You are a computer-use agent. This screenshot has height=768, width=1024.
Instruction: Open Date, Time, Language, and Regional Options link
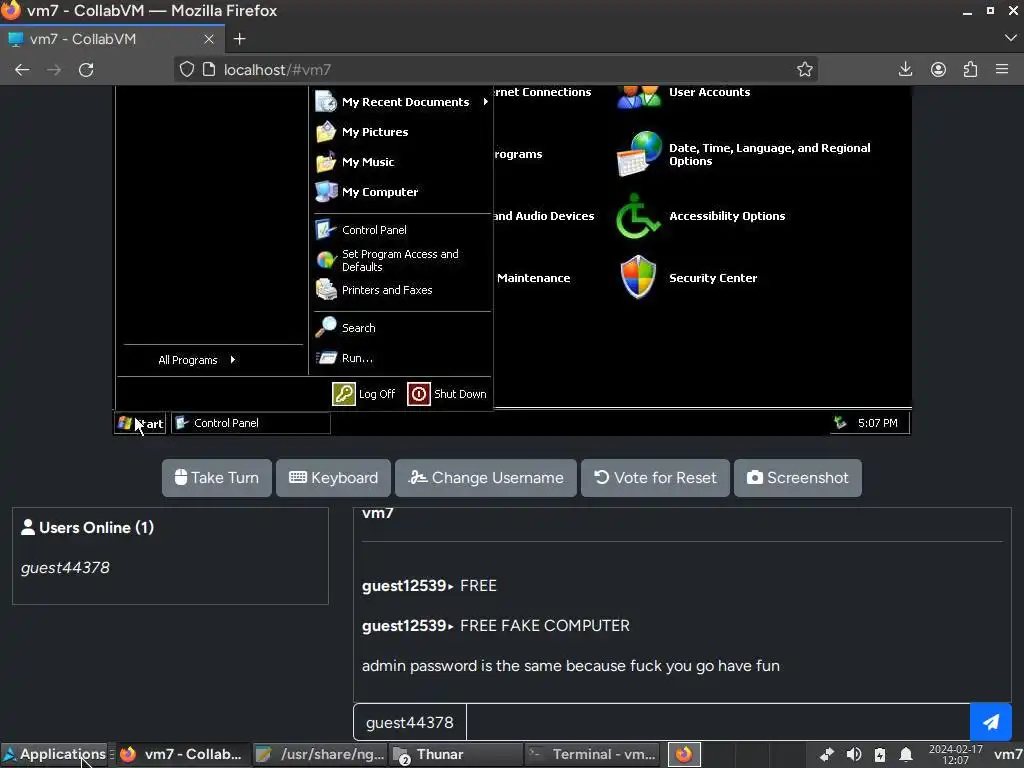769,154
